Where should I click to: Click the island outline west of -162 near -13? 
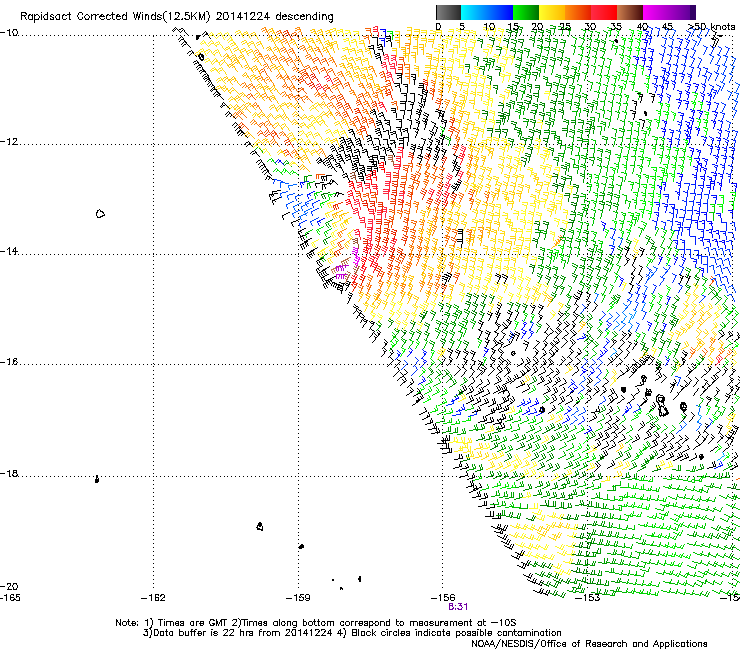click(x=100, y=214)
